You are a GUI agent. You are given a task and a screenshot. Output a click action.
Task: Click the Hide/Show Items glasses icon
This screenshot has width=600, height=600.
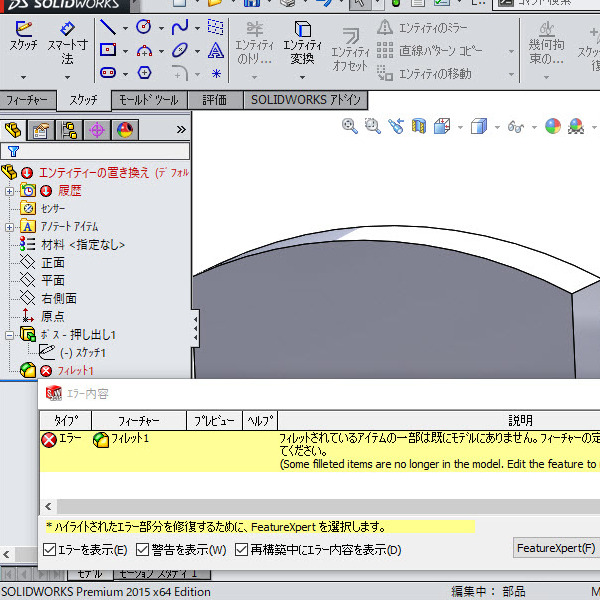click(x=515, y=126)
